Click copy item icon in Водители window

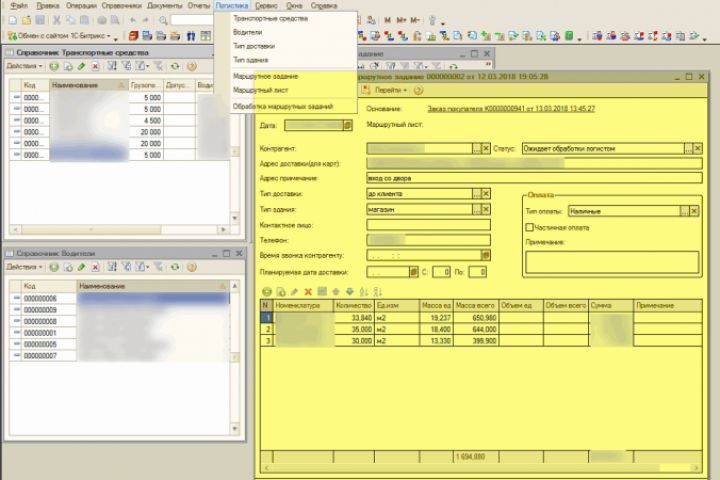pyautogui.click(x=68, y=267)
